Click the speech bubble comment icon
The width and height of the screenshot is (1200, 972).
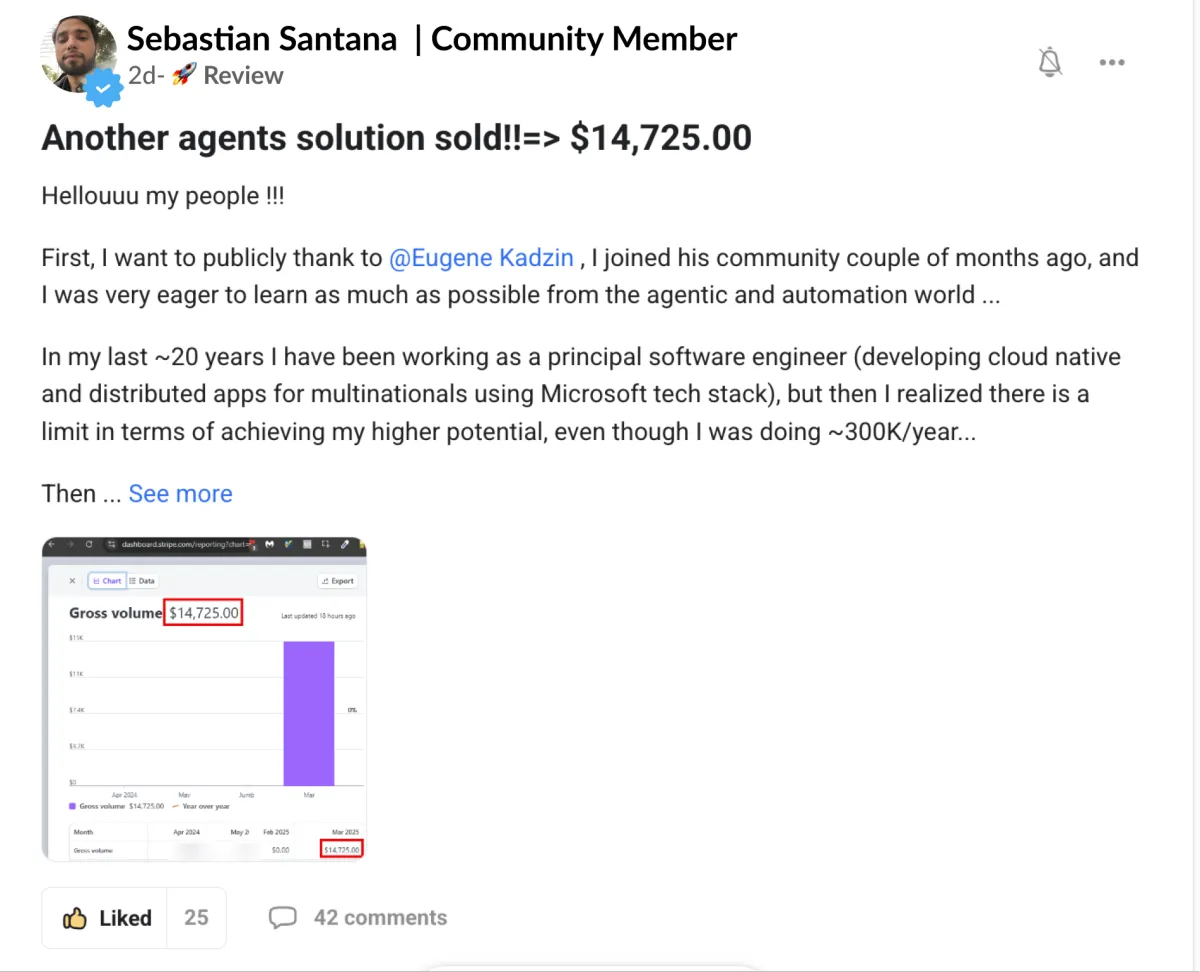283,918
